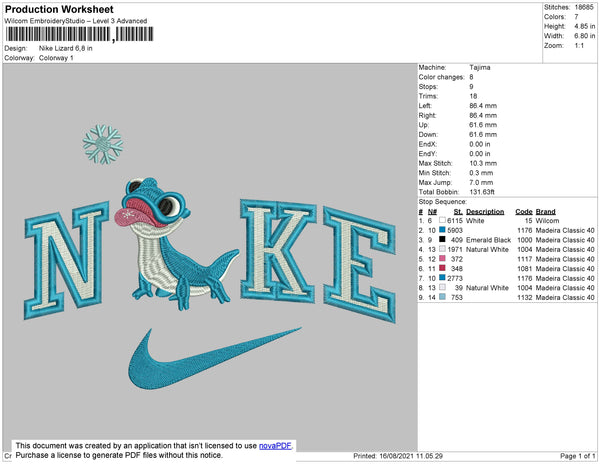Viewport: 600px width, 464px height.
Task: Select the blue swatch next to 2773
Action: pyautogui.click(x=442, y=278)
